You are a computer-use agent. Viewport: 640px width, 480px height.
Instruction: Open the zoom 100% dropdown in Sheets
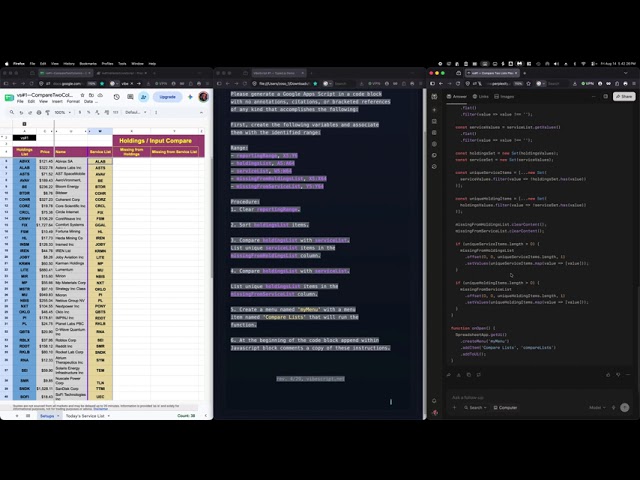tap(63, 112)
